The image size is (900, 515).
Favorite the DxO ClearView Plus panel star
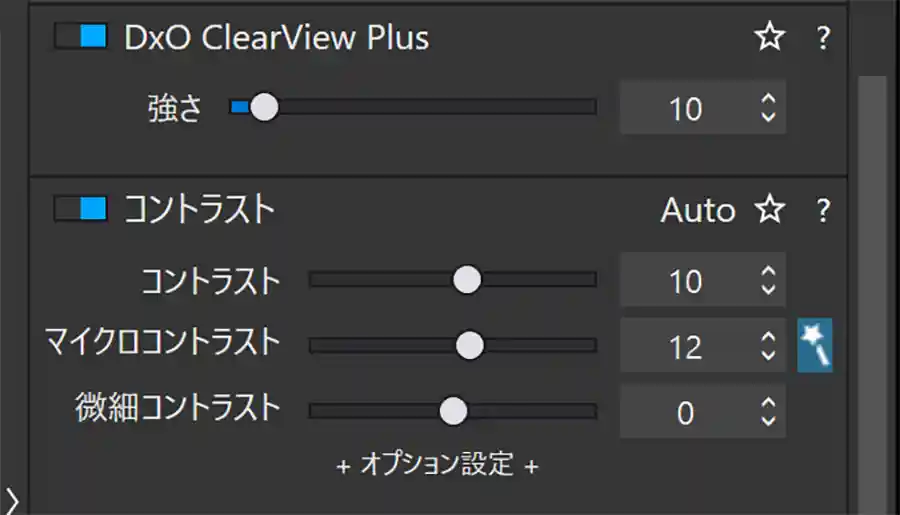(x=768, y=38)
